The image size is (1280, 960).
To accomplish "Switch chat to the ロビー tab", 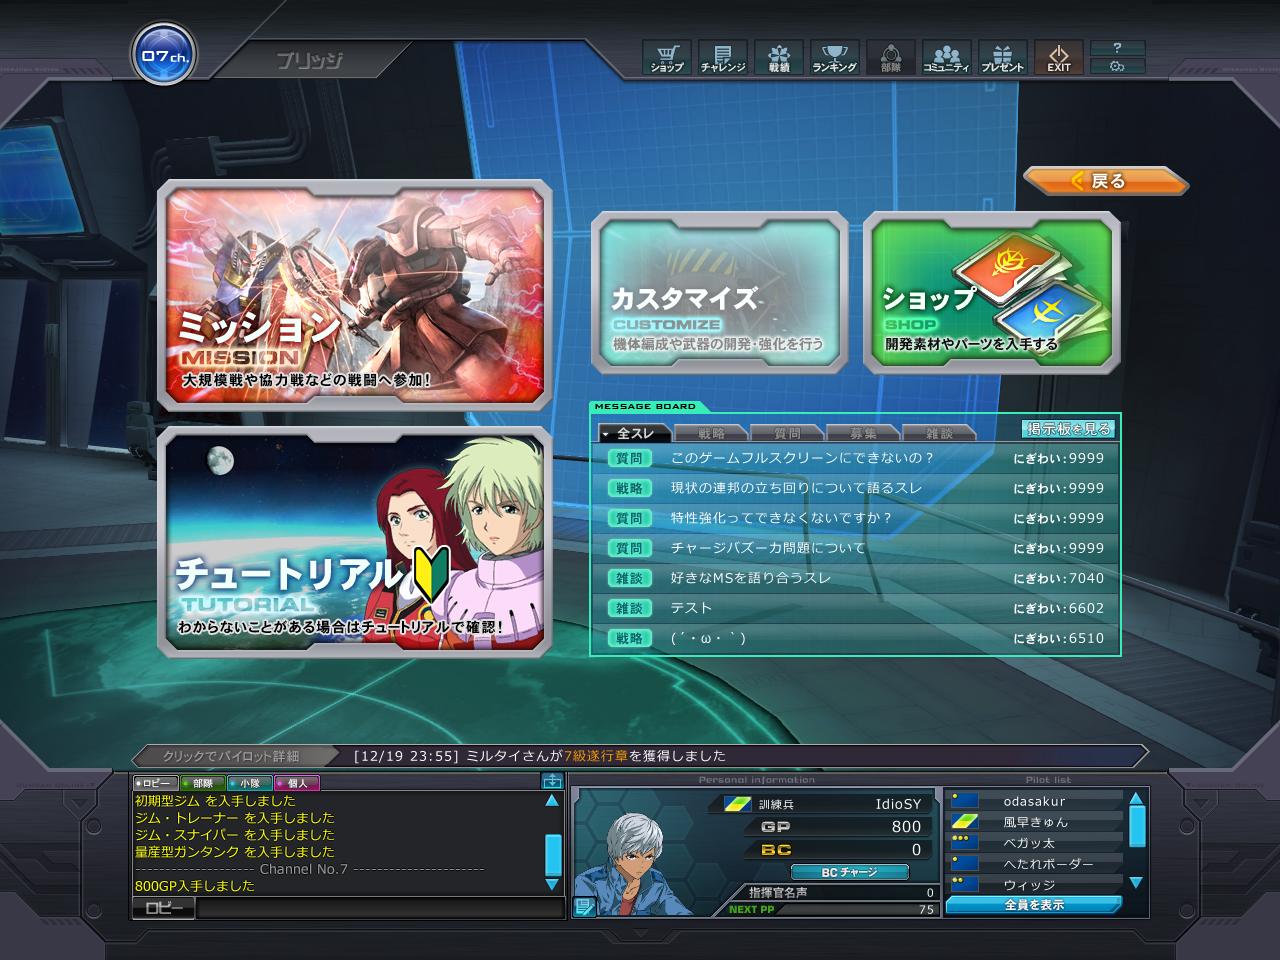I will click(155, 783).
